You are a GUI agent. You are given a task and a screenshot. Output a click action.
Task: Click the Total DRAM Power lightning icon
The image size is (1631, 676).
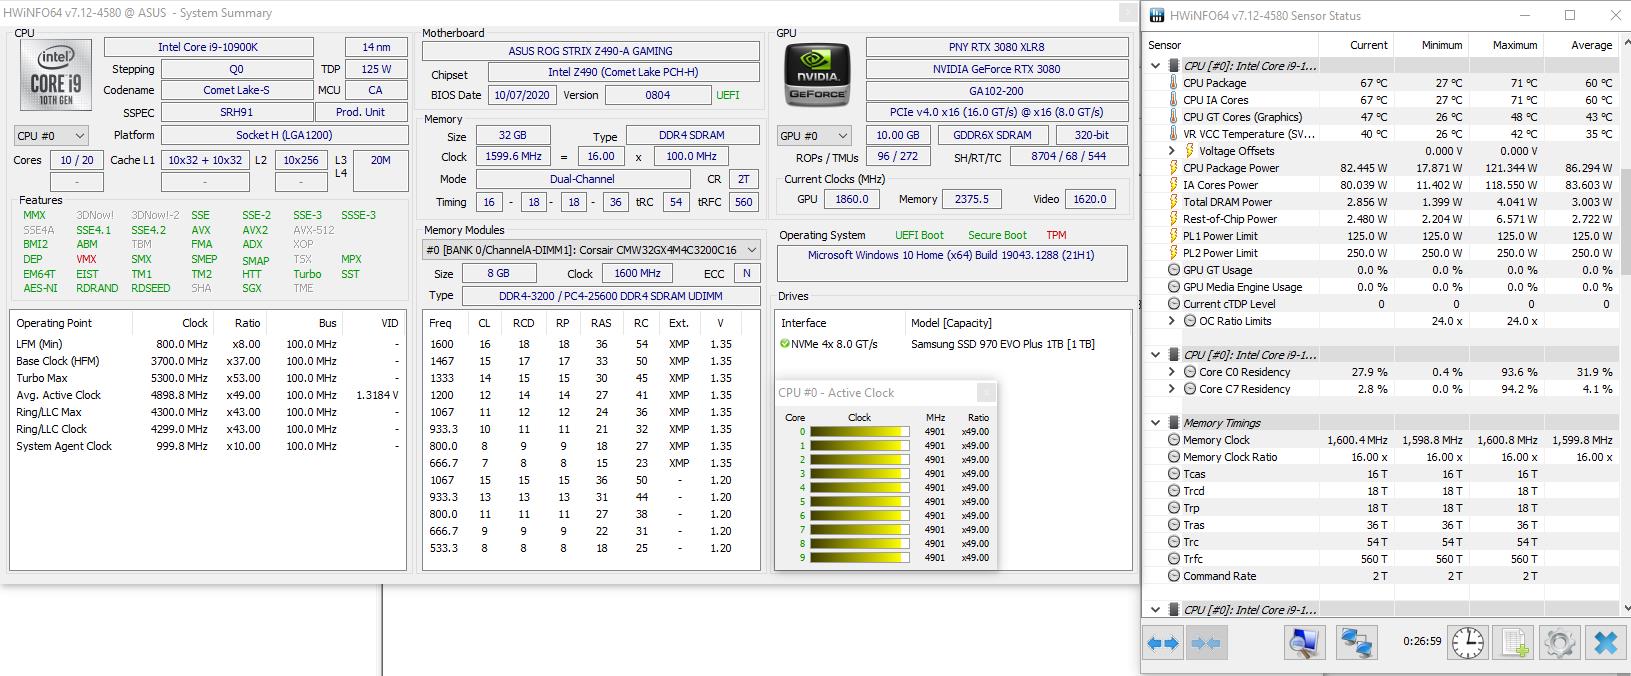click(x=1174, y=202)
